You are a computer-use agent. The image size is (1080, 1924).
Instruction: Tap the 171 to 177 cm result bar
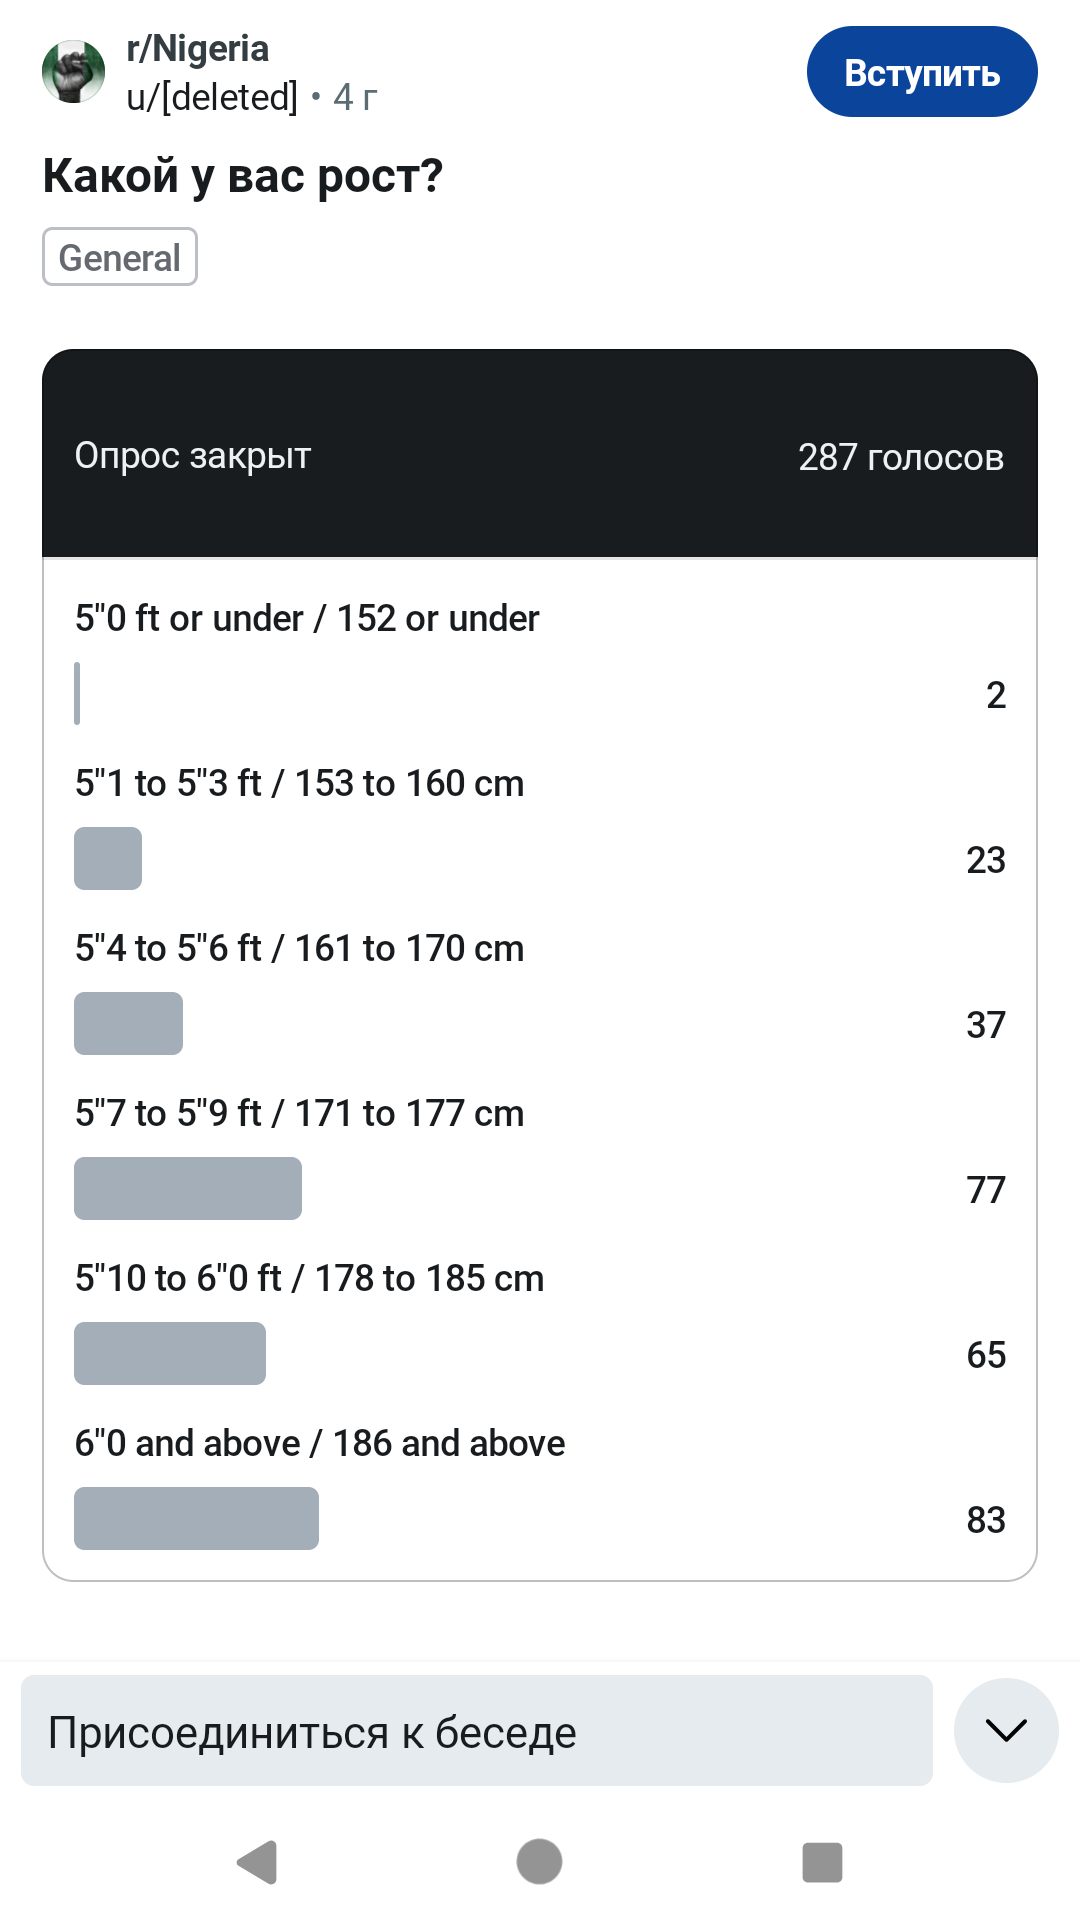pos(188,1188)
